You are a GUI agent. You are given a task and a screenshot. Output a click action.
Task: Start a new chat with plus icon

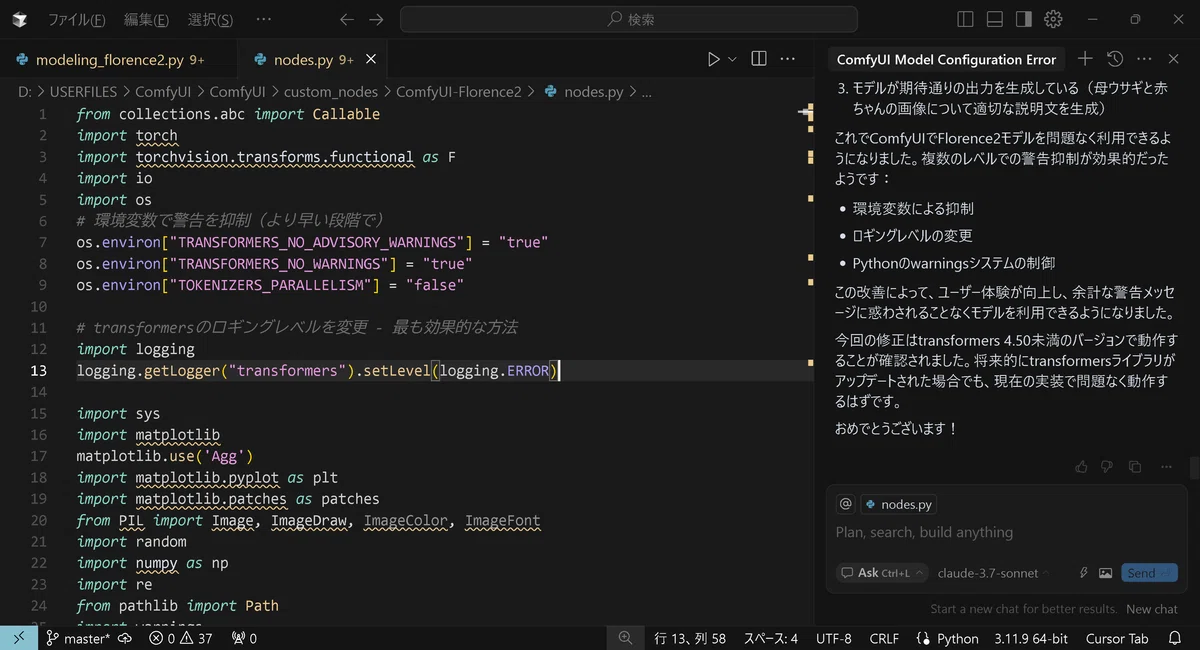click(x=1085, y=60)
